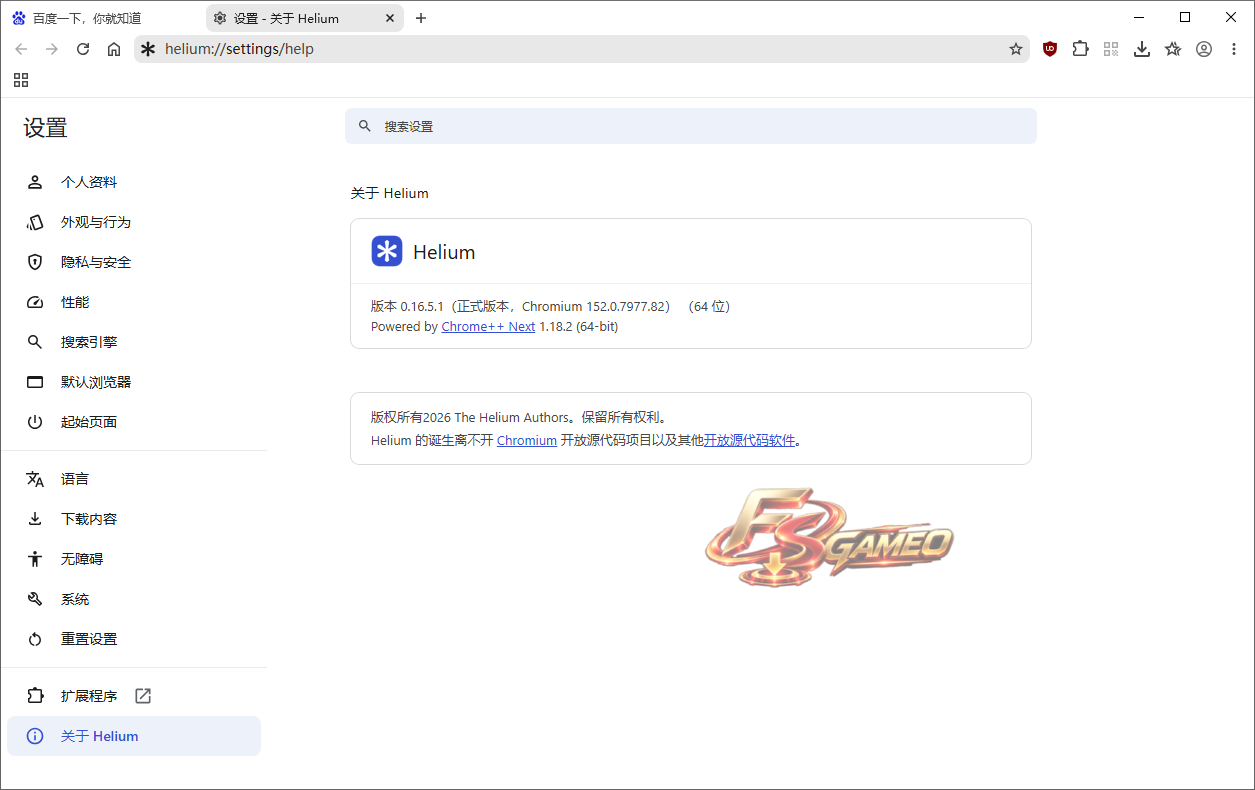
Task: Open the 开放源代码软件 link
Action: (x=750, y=440)
